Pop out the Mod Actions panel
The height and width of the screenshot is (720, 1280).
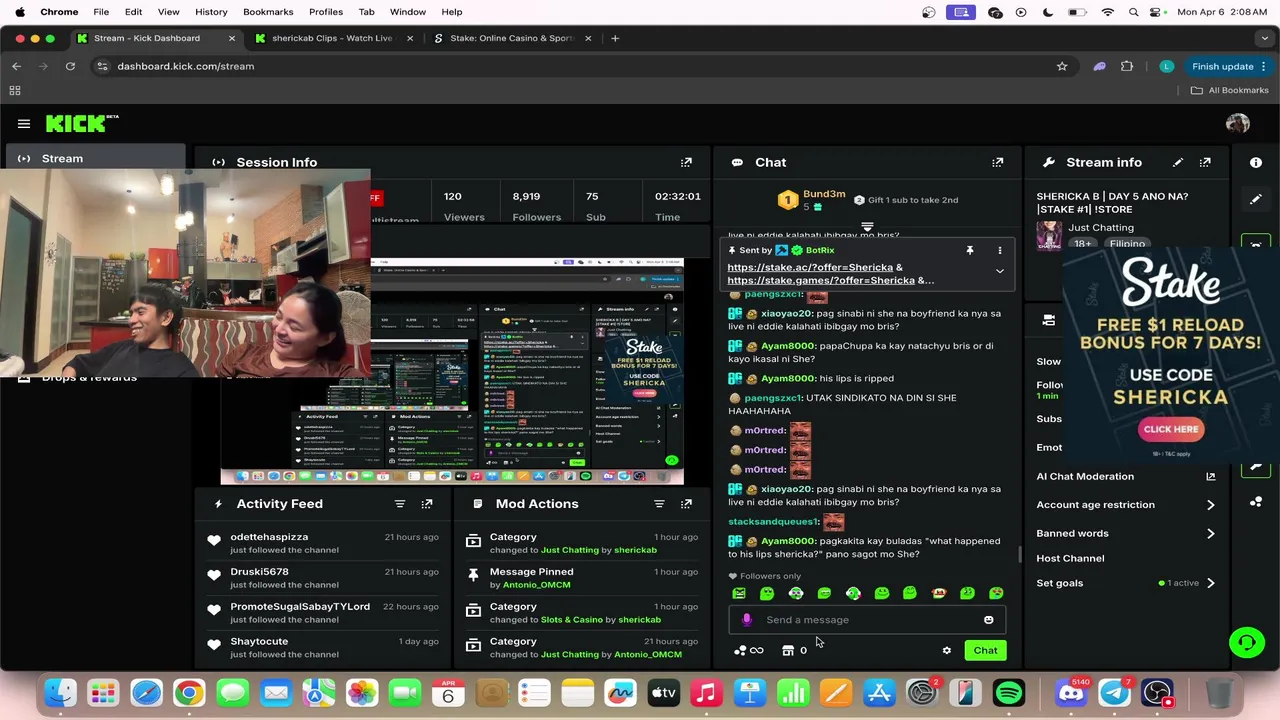click(686, 504)
